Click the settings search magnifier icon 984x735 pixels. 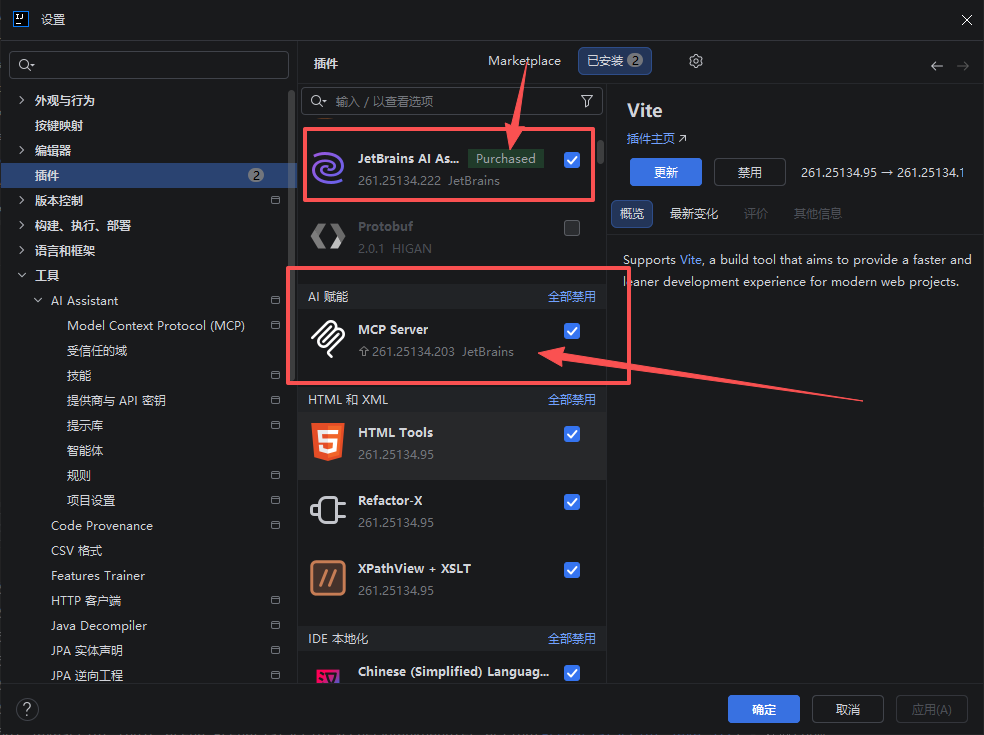[26, 65]
